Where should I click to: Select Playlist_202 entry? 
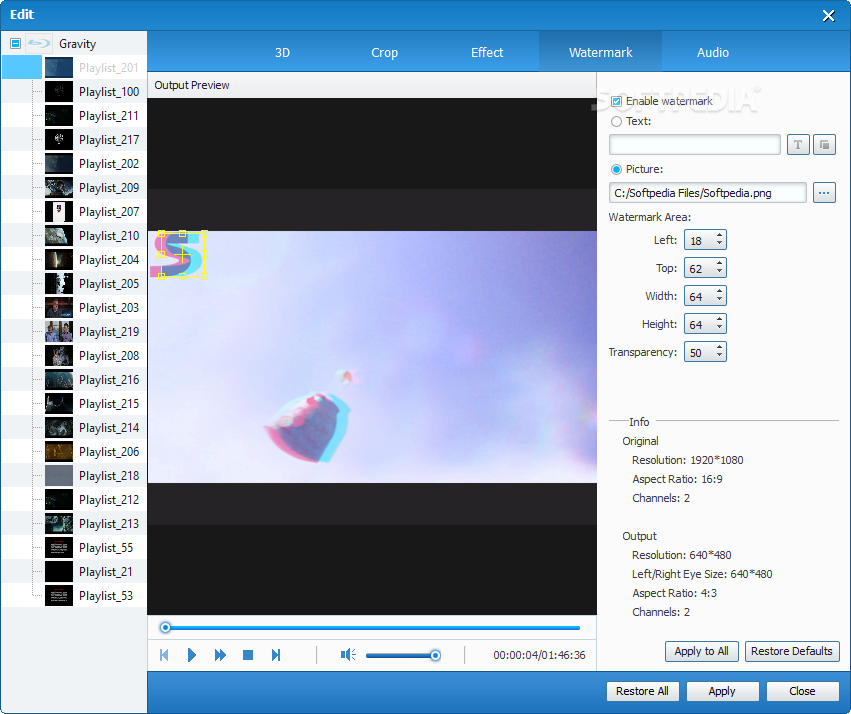point(109,164)
